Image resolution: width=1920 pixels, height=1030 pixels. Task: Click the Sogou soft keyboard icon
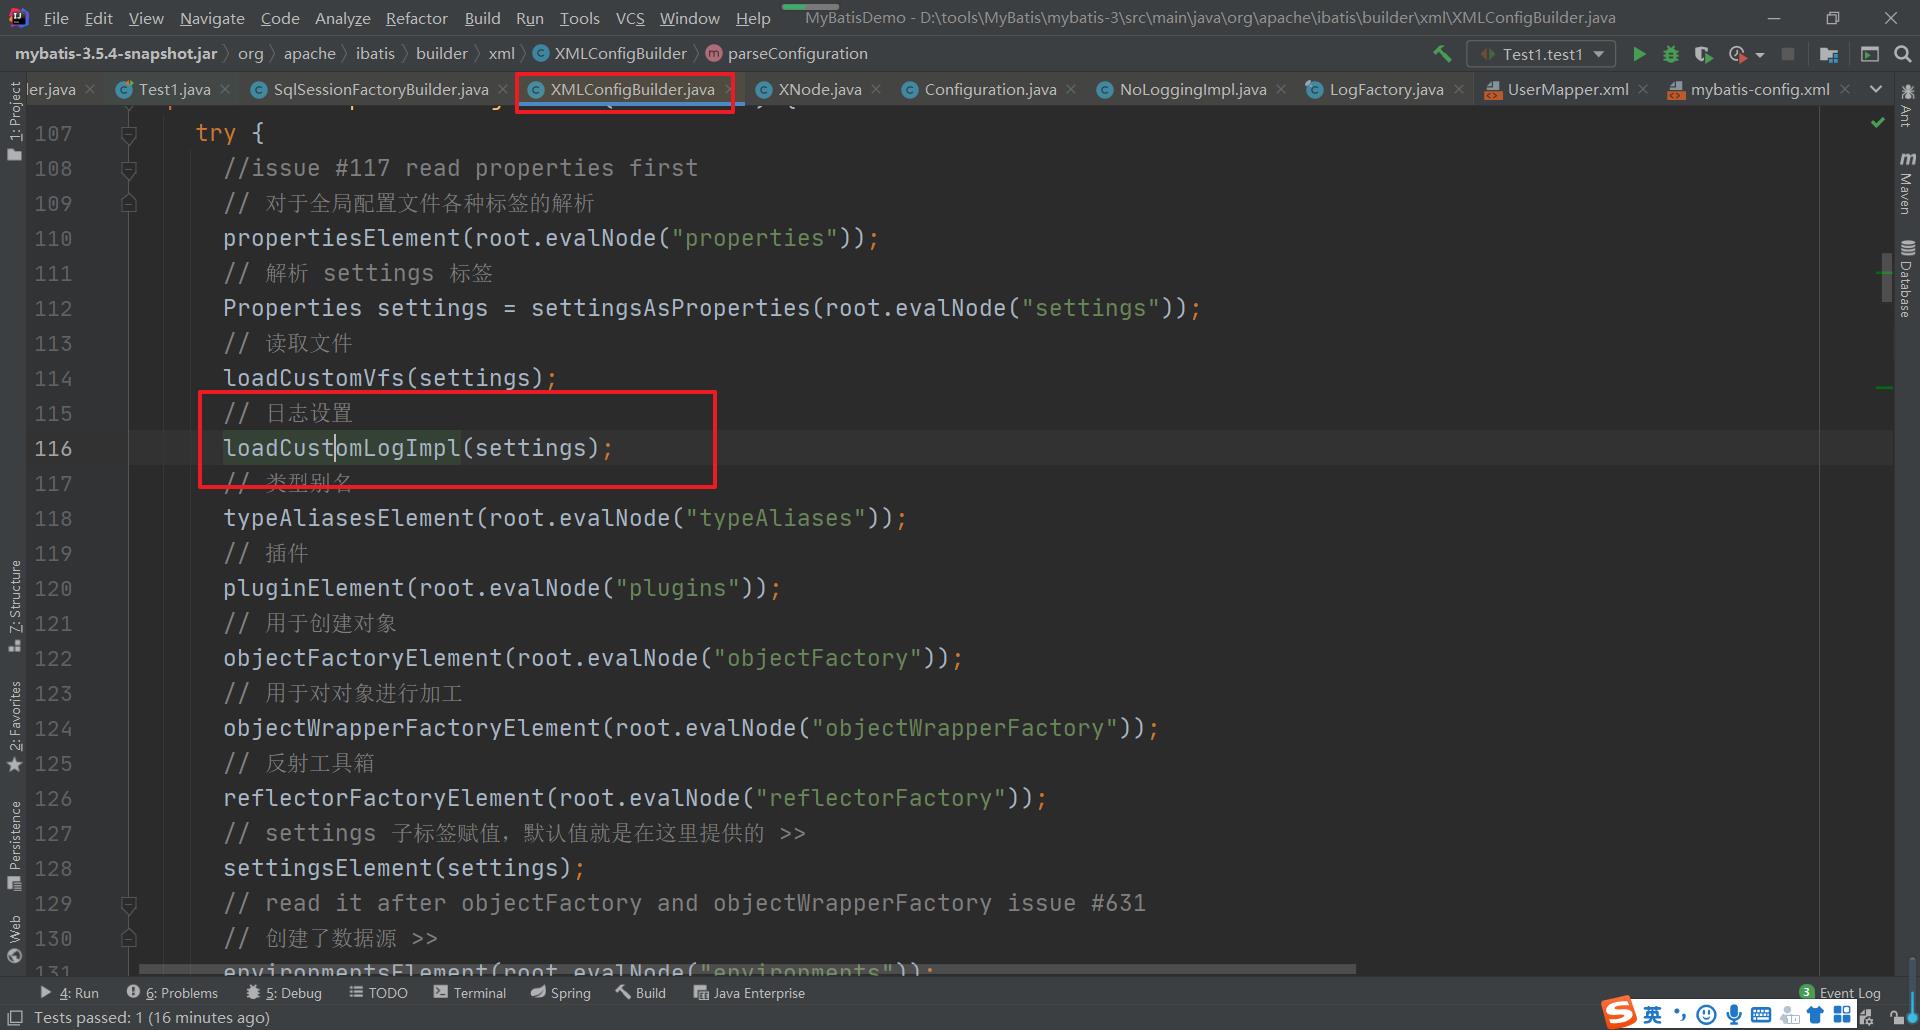coord(1760,1015)
